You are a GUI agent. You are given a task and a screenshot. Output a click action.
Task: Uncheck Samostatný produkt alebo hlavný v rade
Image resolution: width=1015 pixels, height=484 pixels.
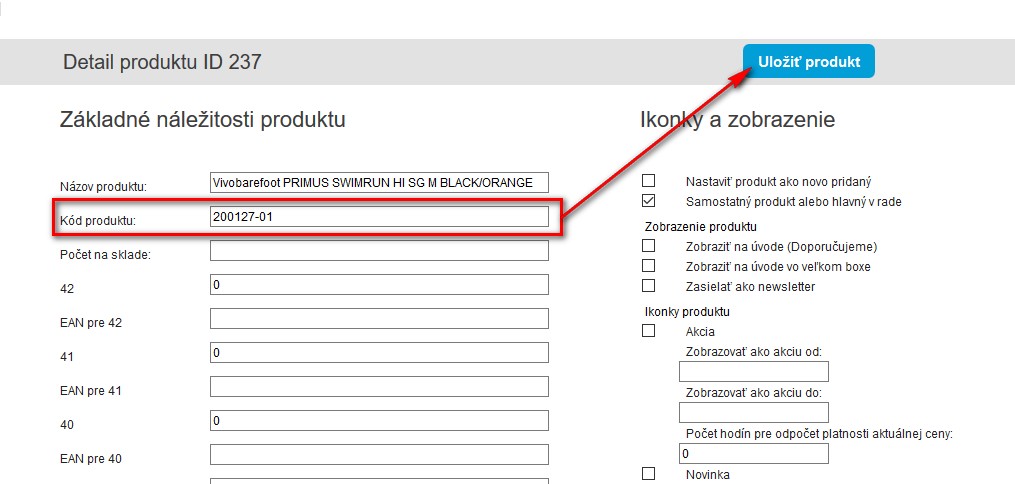click(x=648, y=201)
